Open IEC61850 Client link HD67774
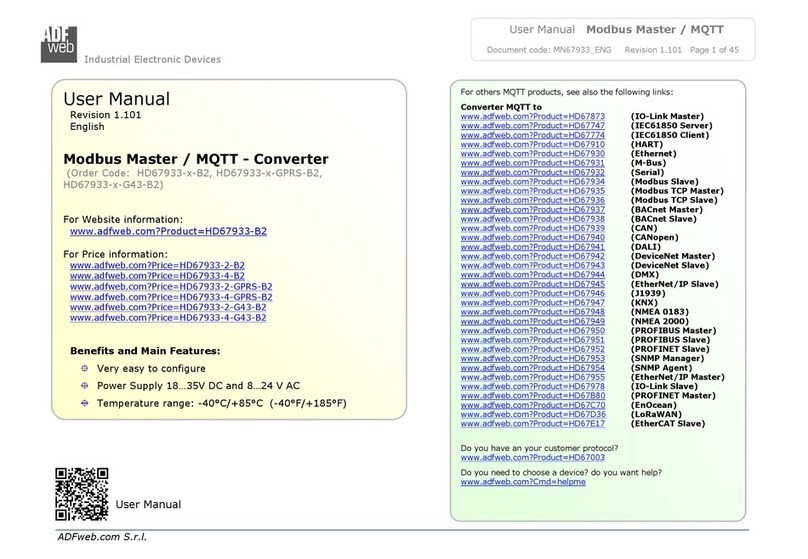 point(533,135)
